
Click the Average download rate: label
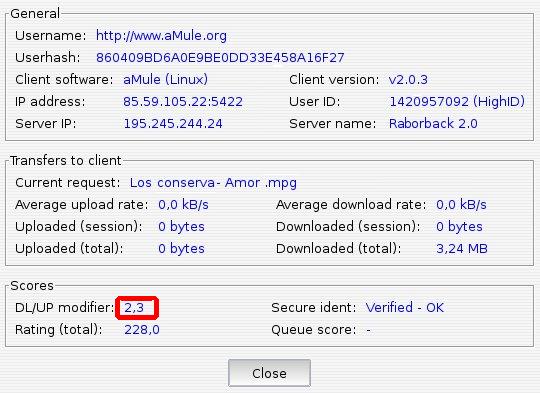pyautogui.click(x=351, y=205)
